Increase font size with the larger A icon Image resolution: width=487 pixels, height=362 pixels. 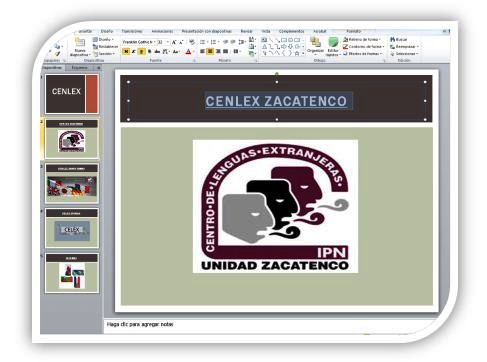174,42
